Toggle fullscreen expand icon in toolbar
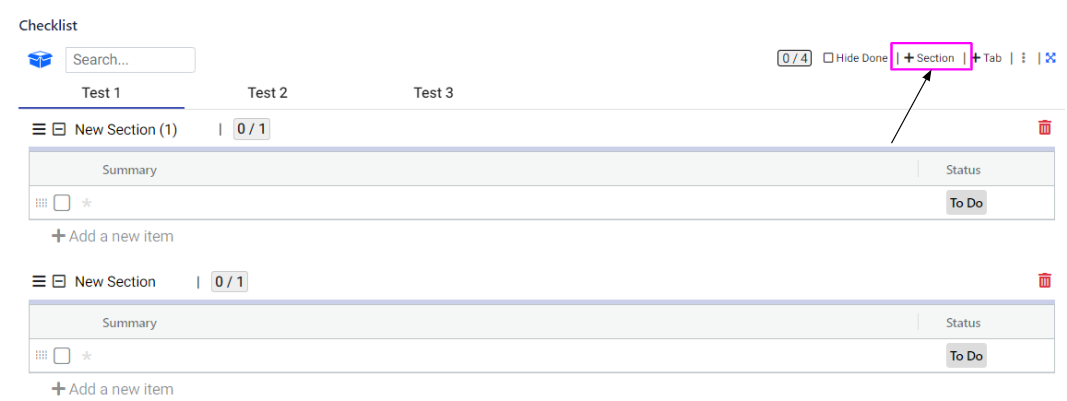This screenshot has height=401, width=1067. tap(1051, 58)
